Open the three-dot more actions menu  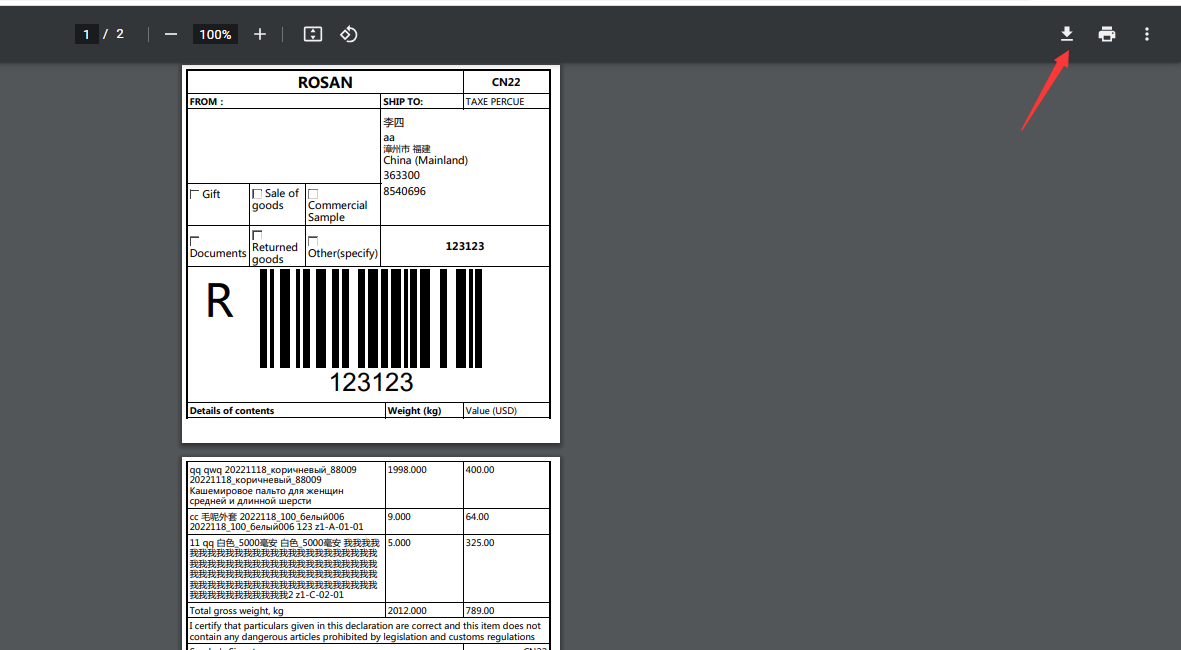coord(1146,34)
